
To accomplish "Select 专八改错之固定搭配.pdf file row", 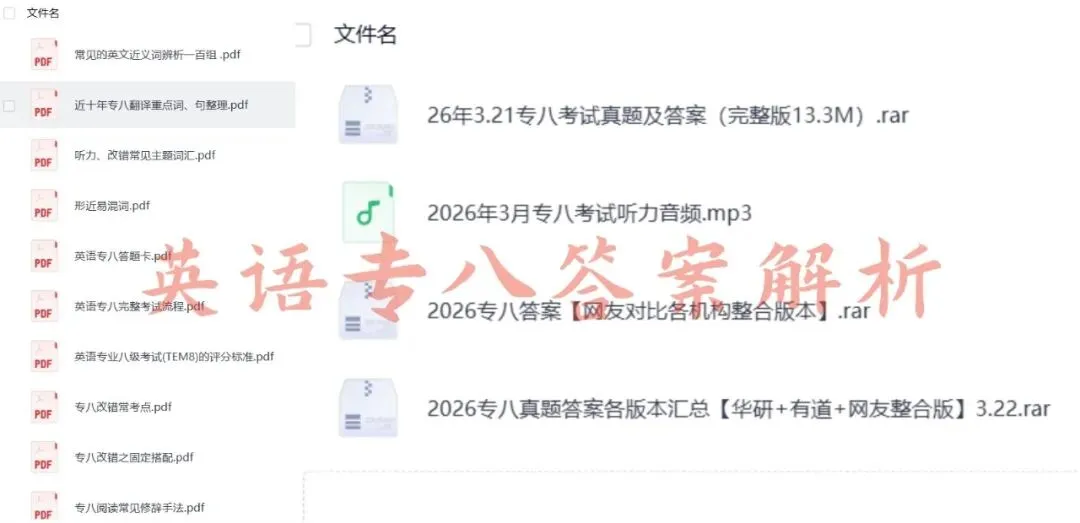I will pyautogui.click(x=147, y=457).
